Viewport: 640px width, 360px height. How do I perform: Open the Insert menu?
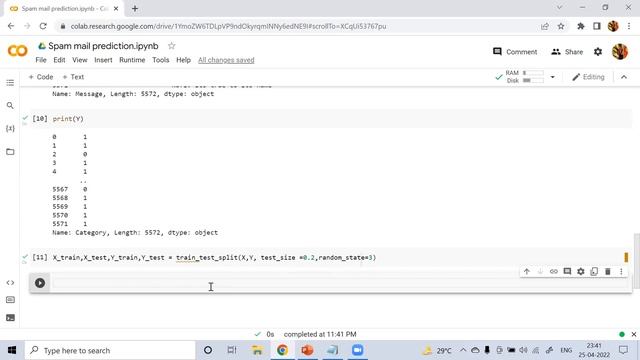coord(103,60)
